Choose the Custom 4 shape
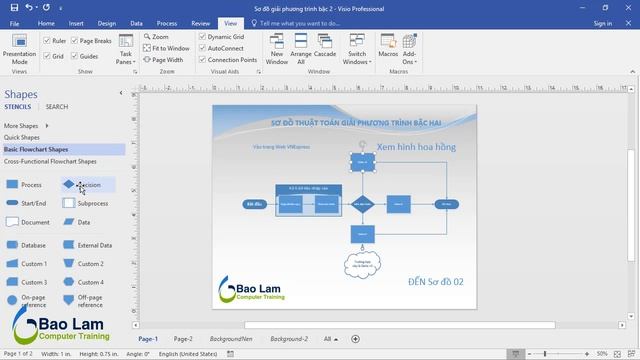This screenshot has height=360, width=640. pyautogui.click(x=83, y=282)
